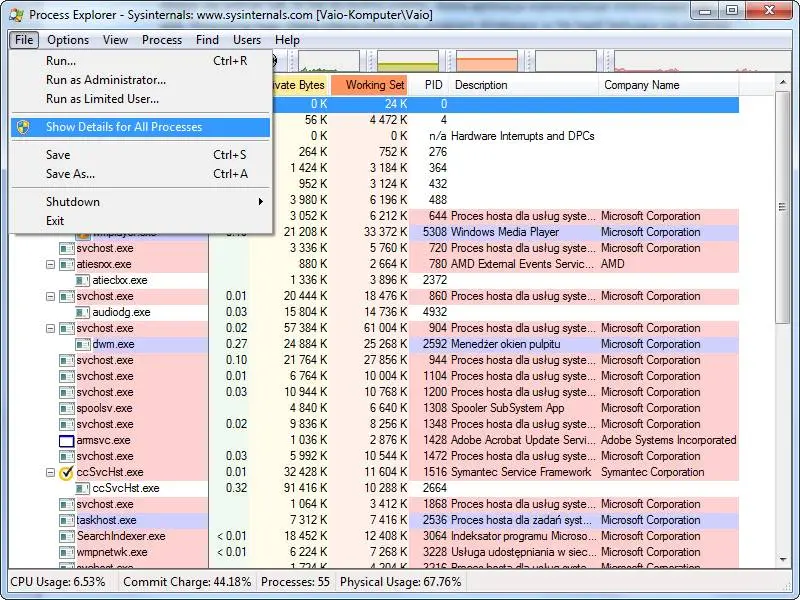
Task: Click the Company Name column header
Action: [x=641, y=85]
